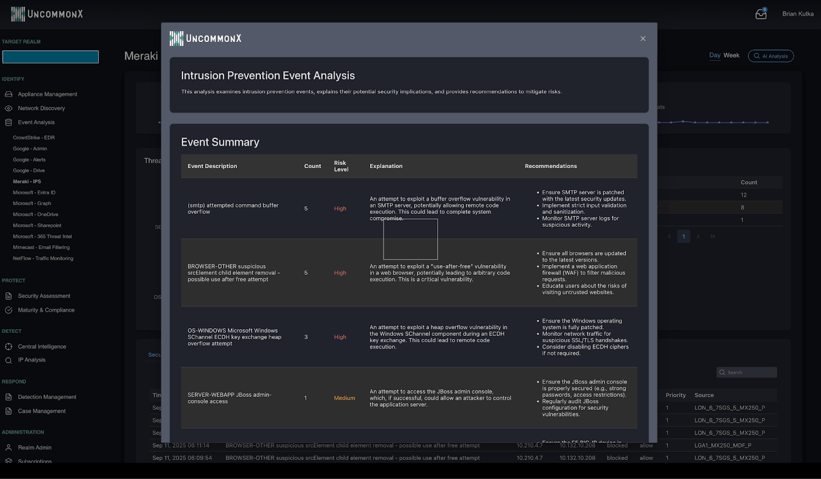Close the Intrusion Prevention Event Analysis dialog

click(643, 39)
